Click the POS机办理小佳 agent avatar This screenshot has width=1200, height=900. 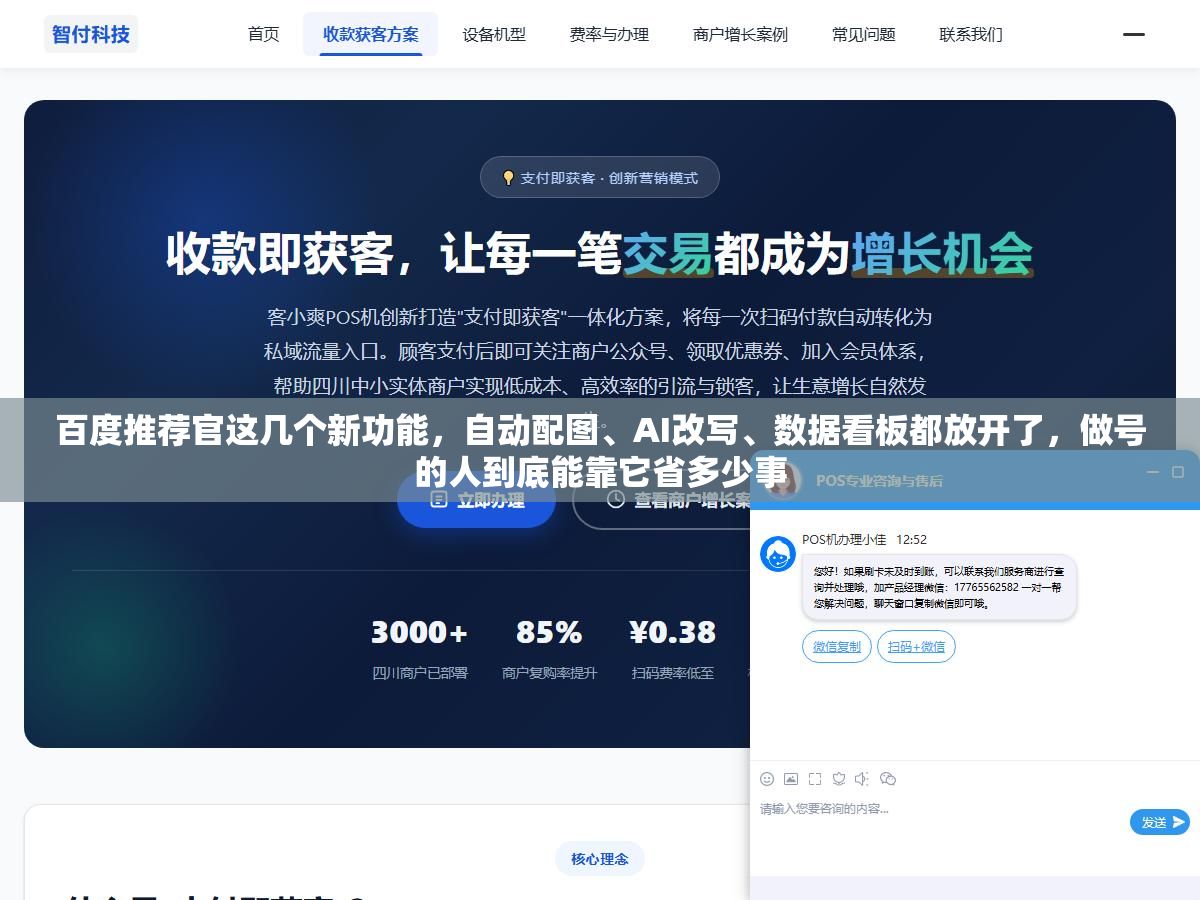(x=778, y=553)
